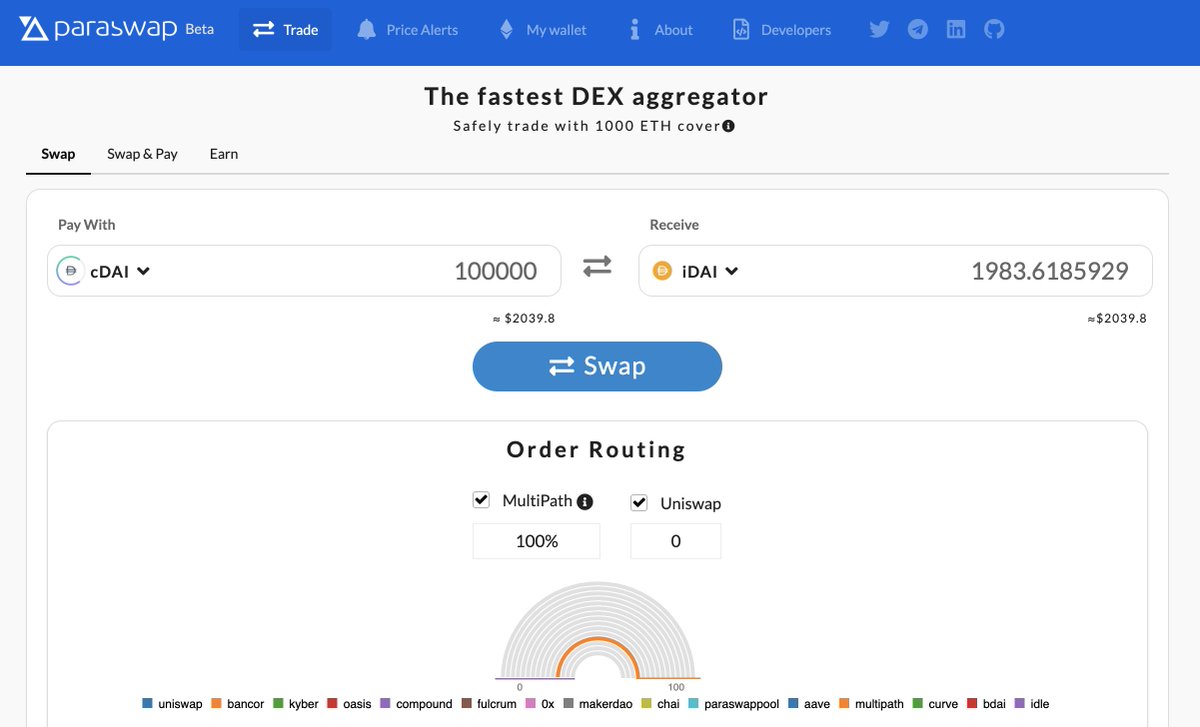Click the compound legend swatch

pyautogui.click(x=386, y=704)
